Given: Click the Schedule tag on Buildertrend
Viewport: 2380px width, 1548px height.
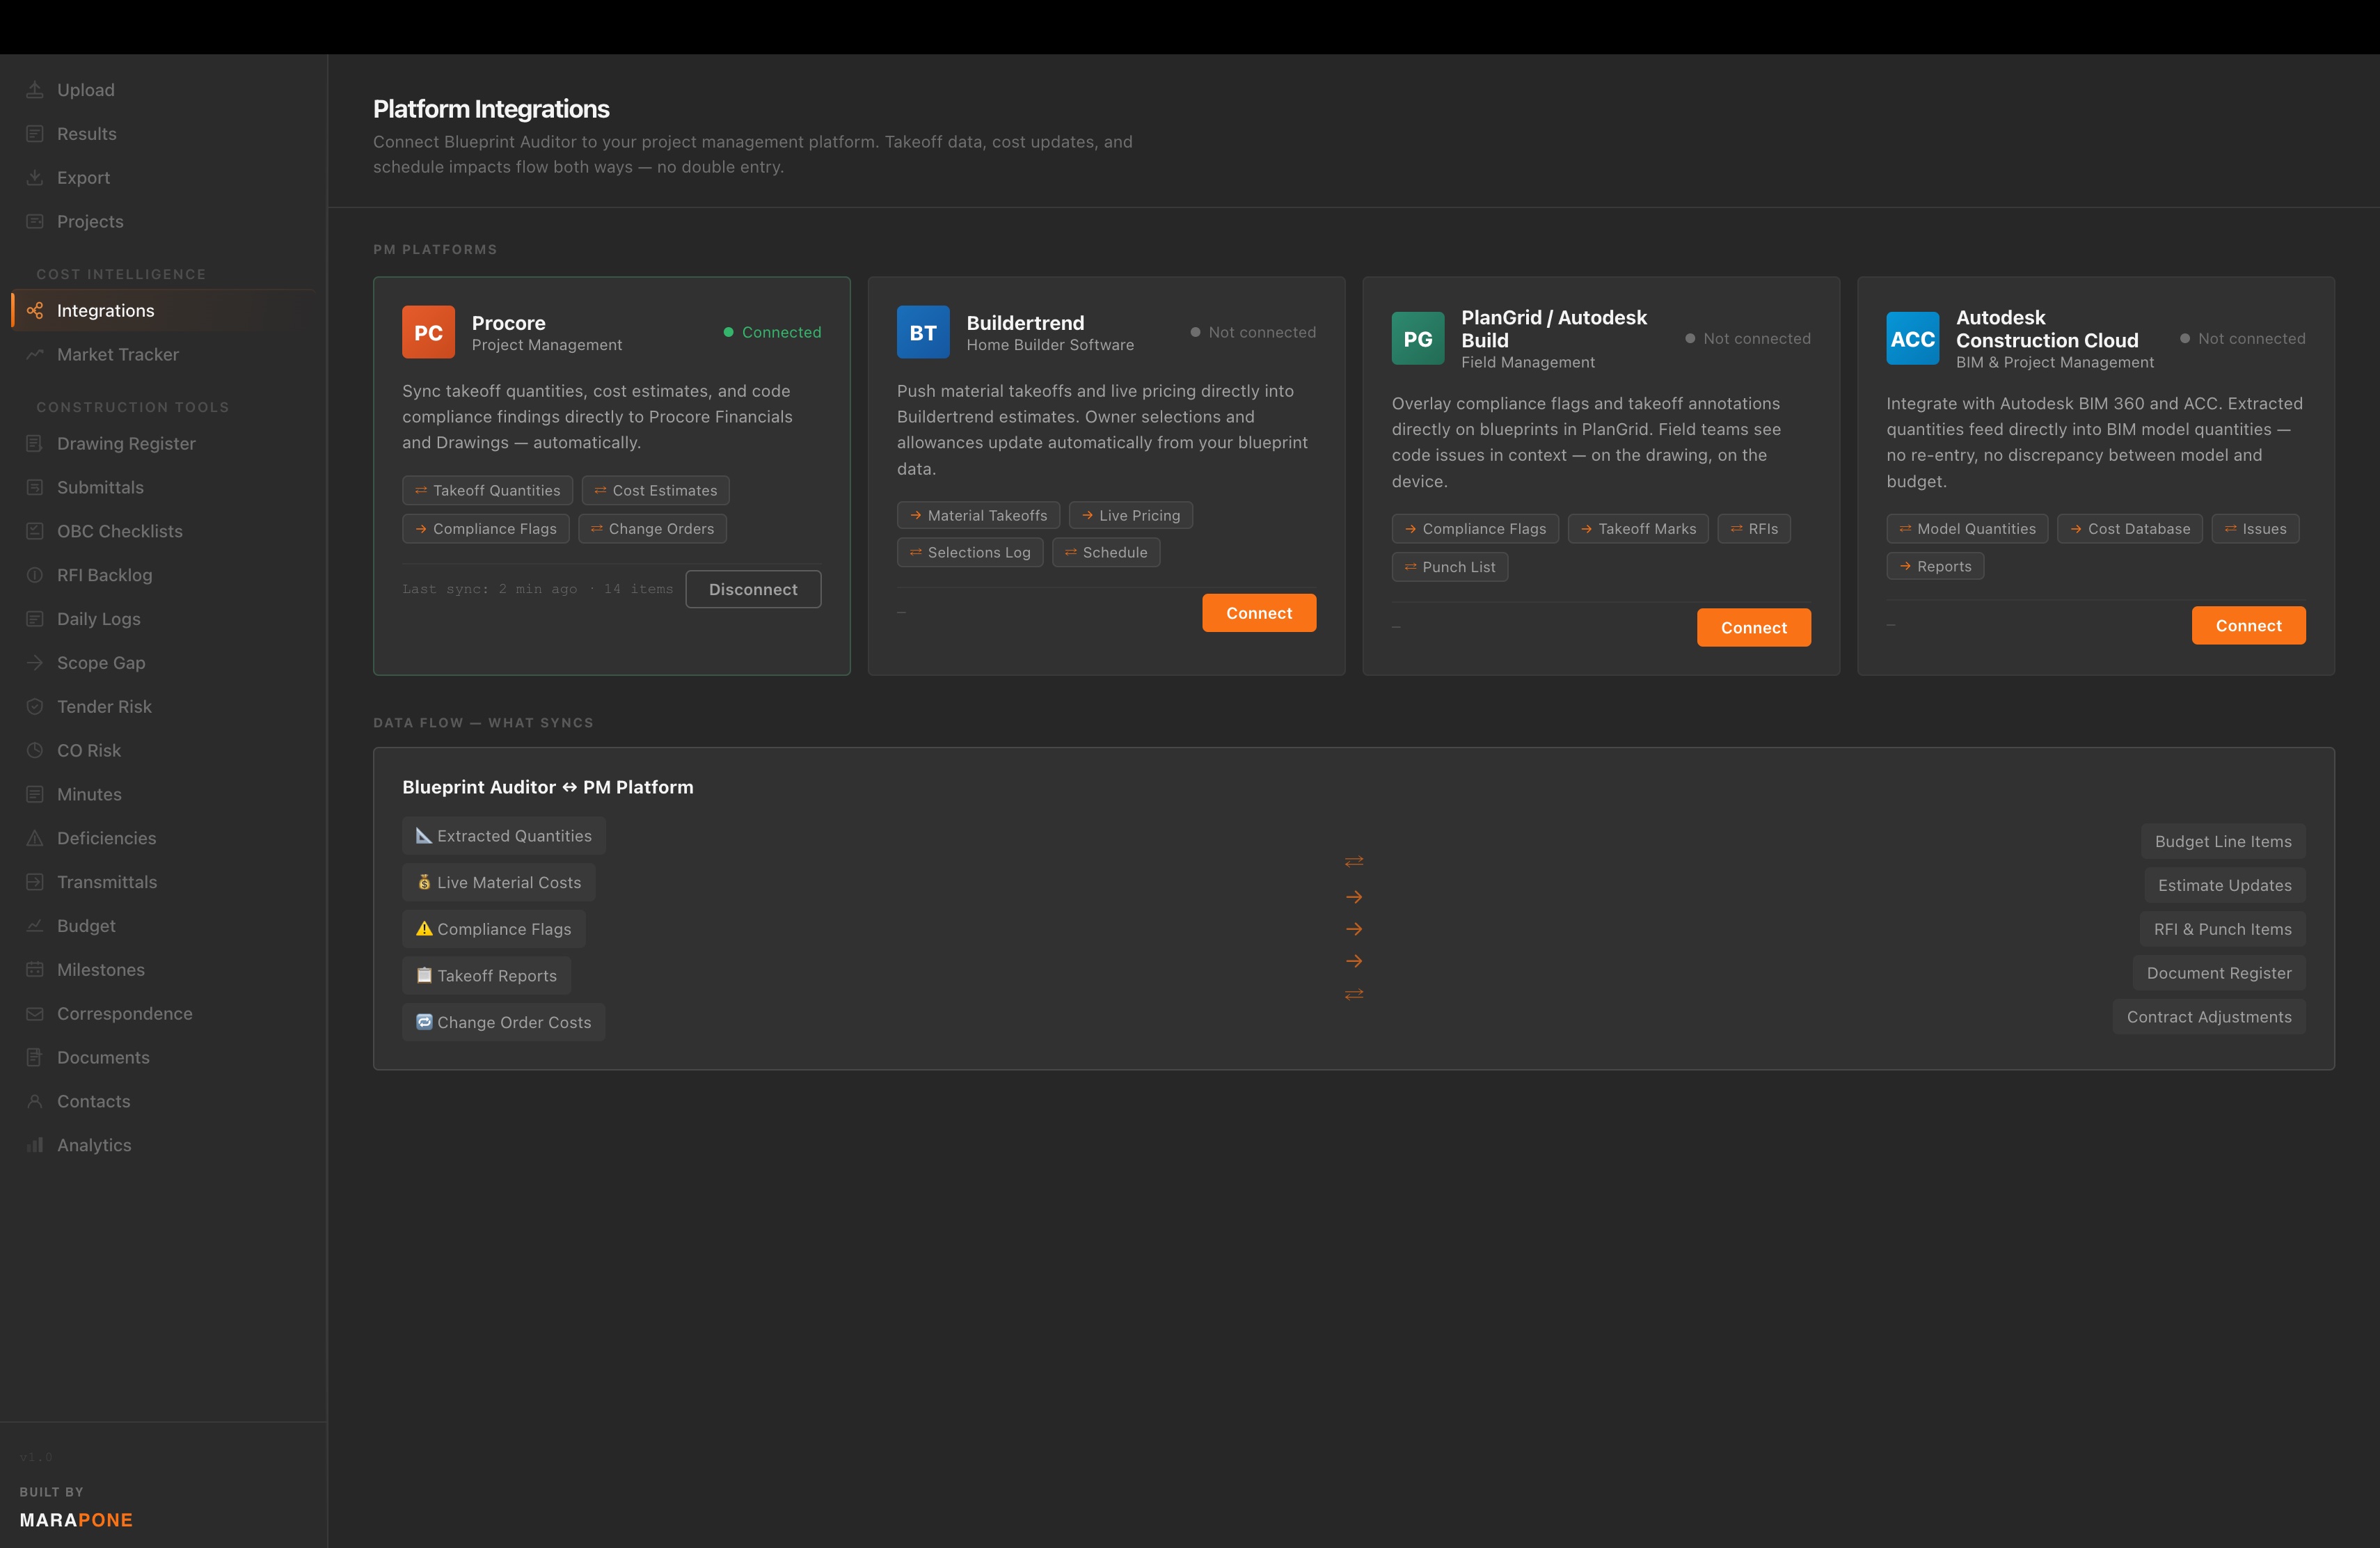Looking at the screenshot, I should 1106,553.
